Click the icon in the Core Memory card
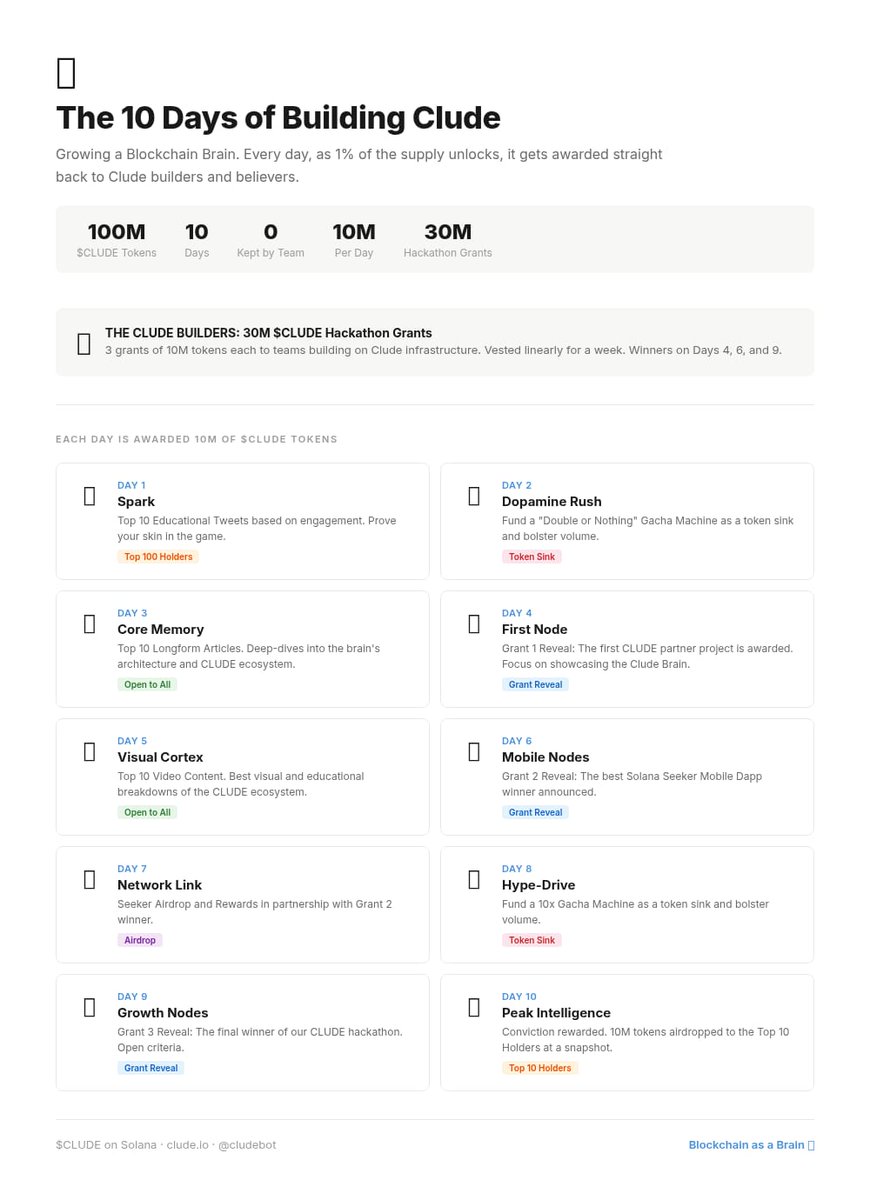 90,624
